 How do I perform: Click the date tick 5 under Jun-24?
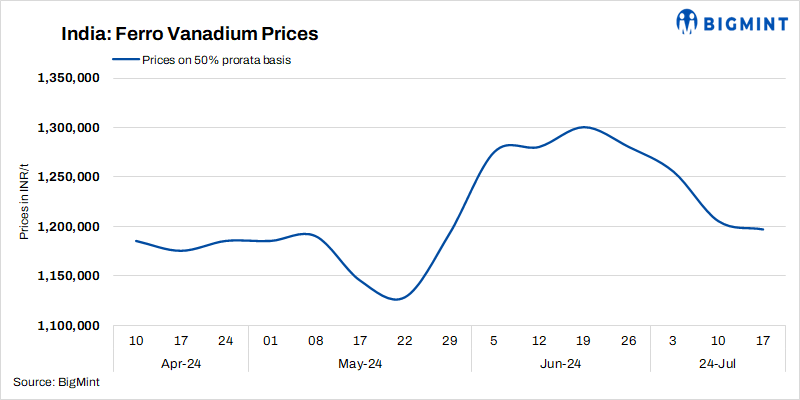[x=495, y=341]
